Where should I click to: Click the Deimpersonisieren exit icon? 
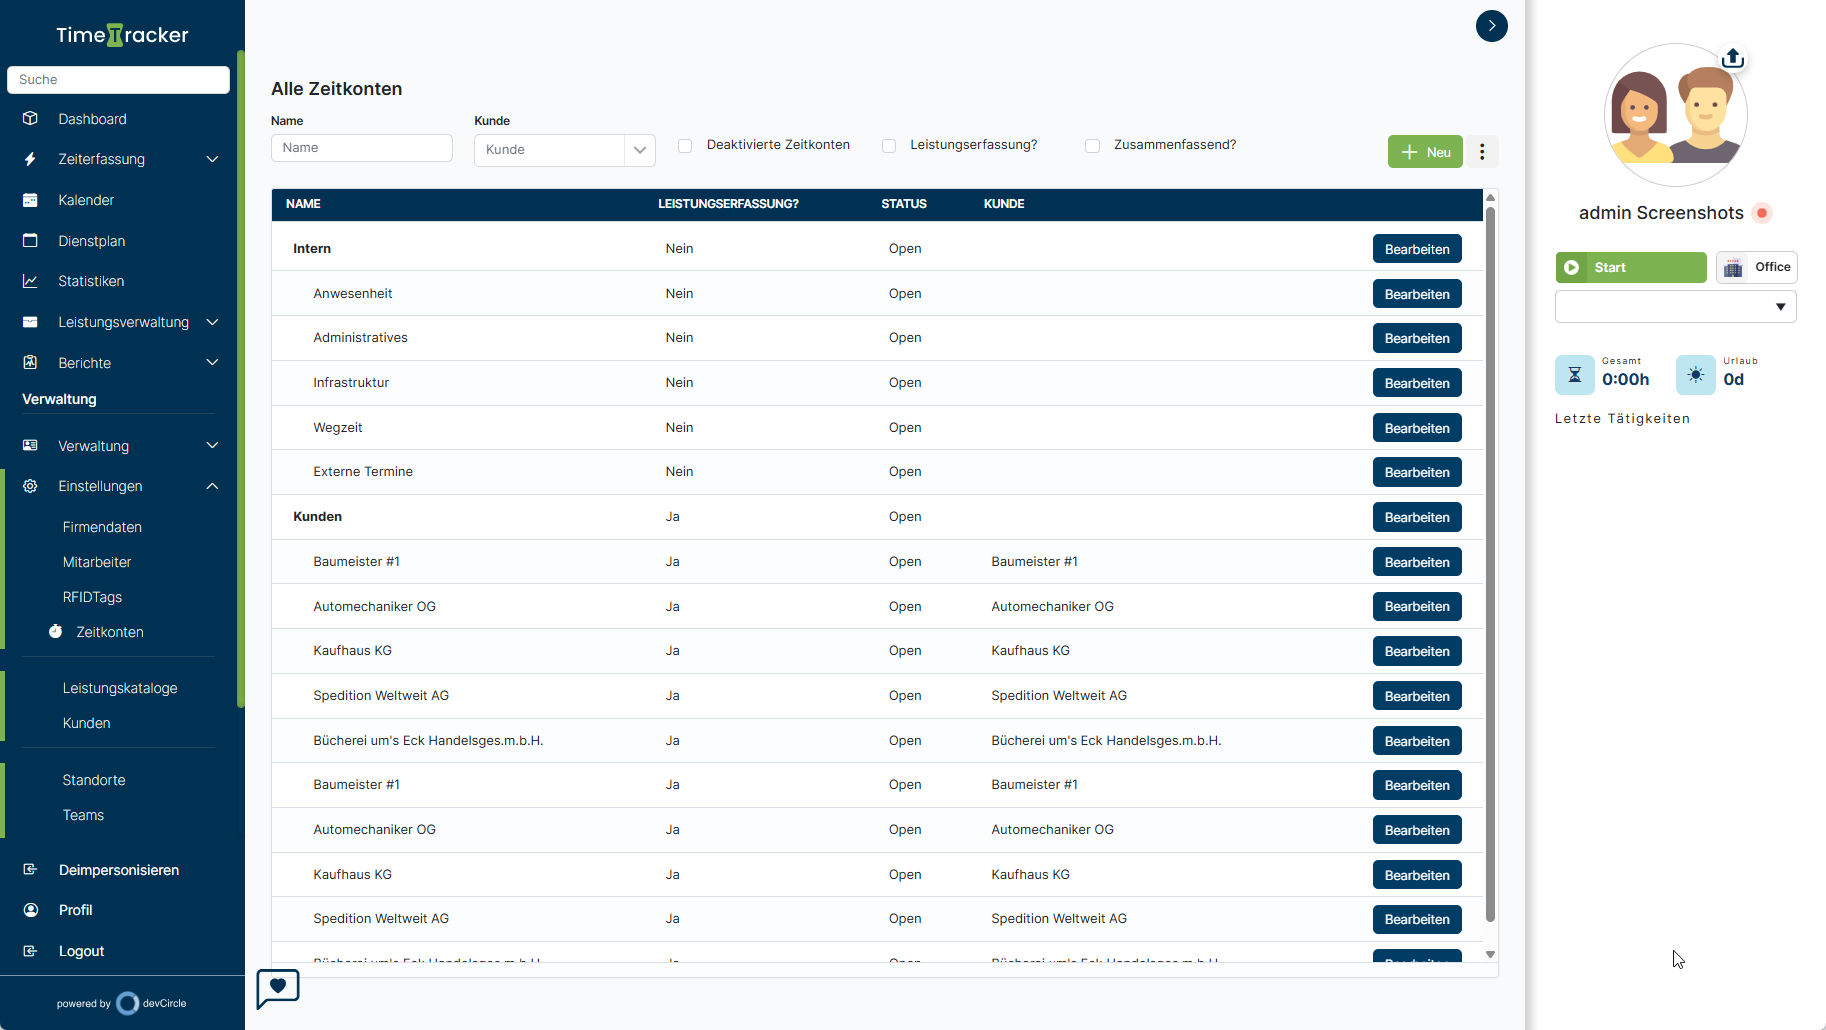point(30,869)
